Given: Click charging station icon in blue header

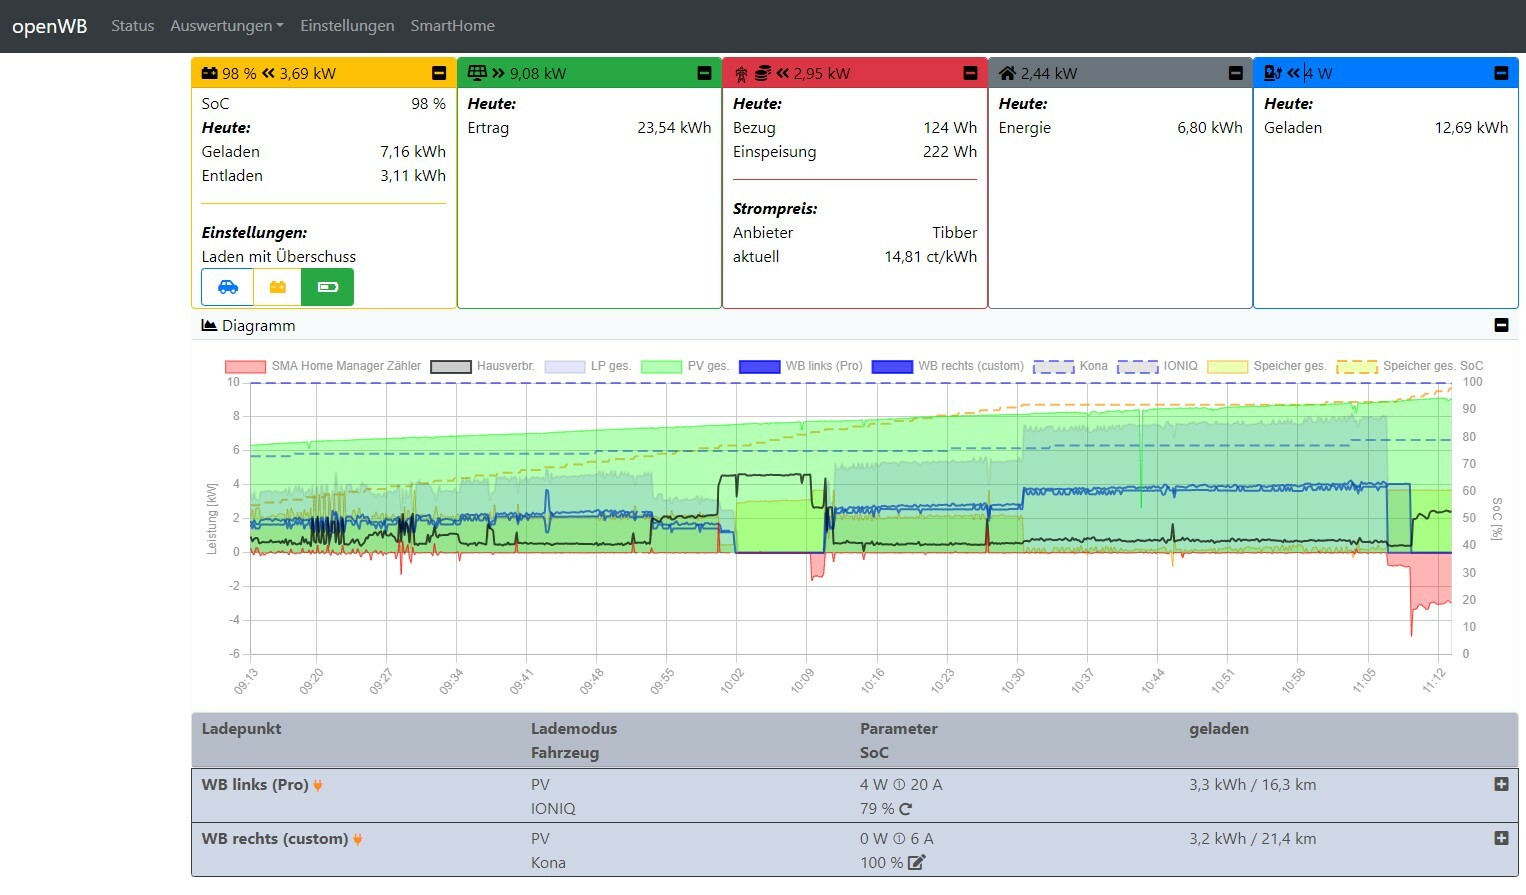Looking at the screenshot, I should [x=1273, y=73].
